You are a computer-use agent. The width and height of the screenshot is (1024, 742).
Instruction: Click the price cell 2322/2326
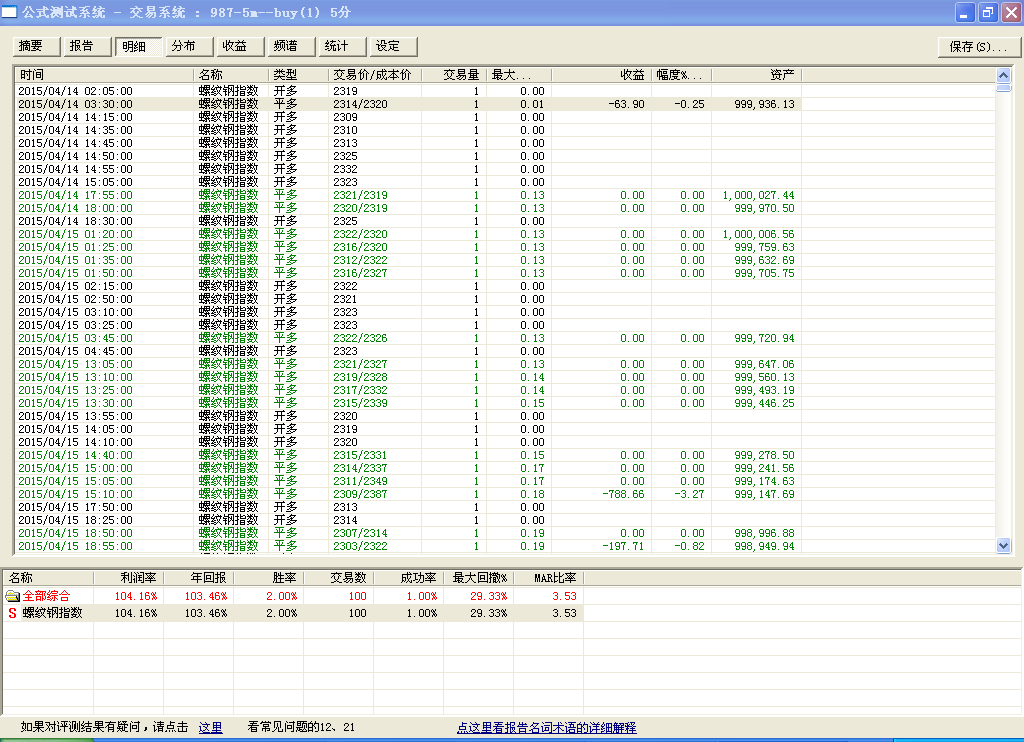[x=360, y=338]
